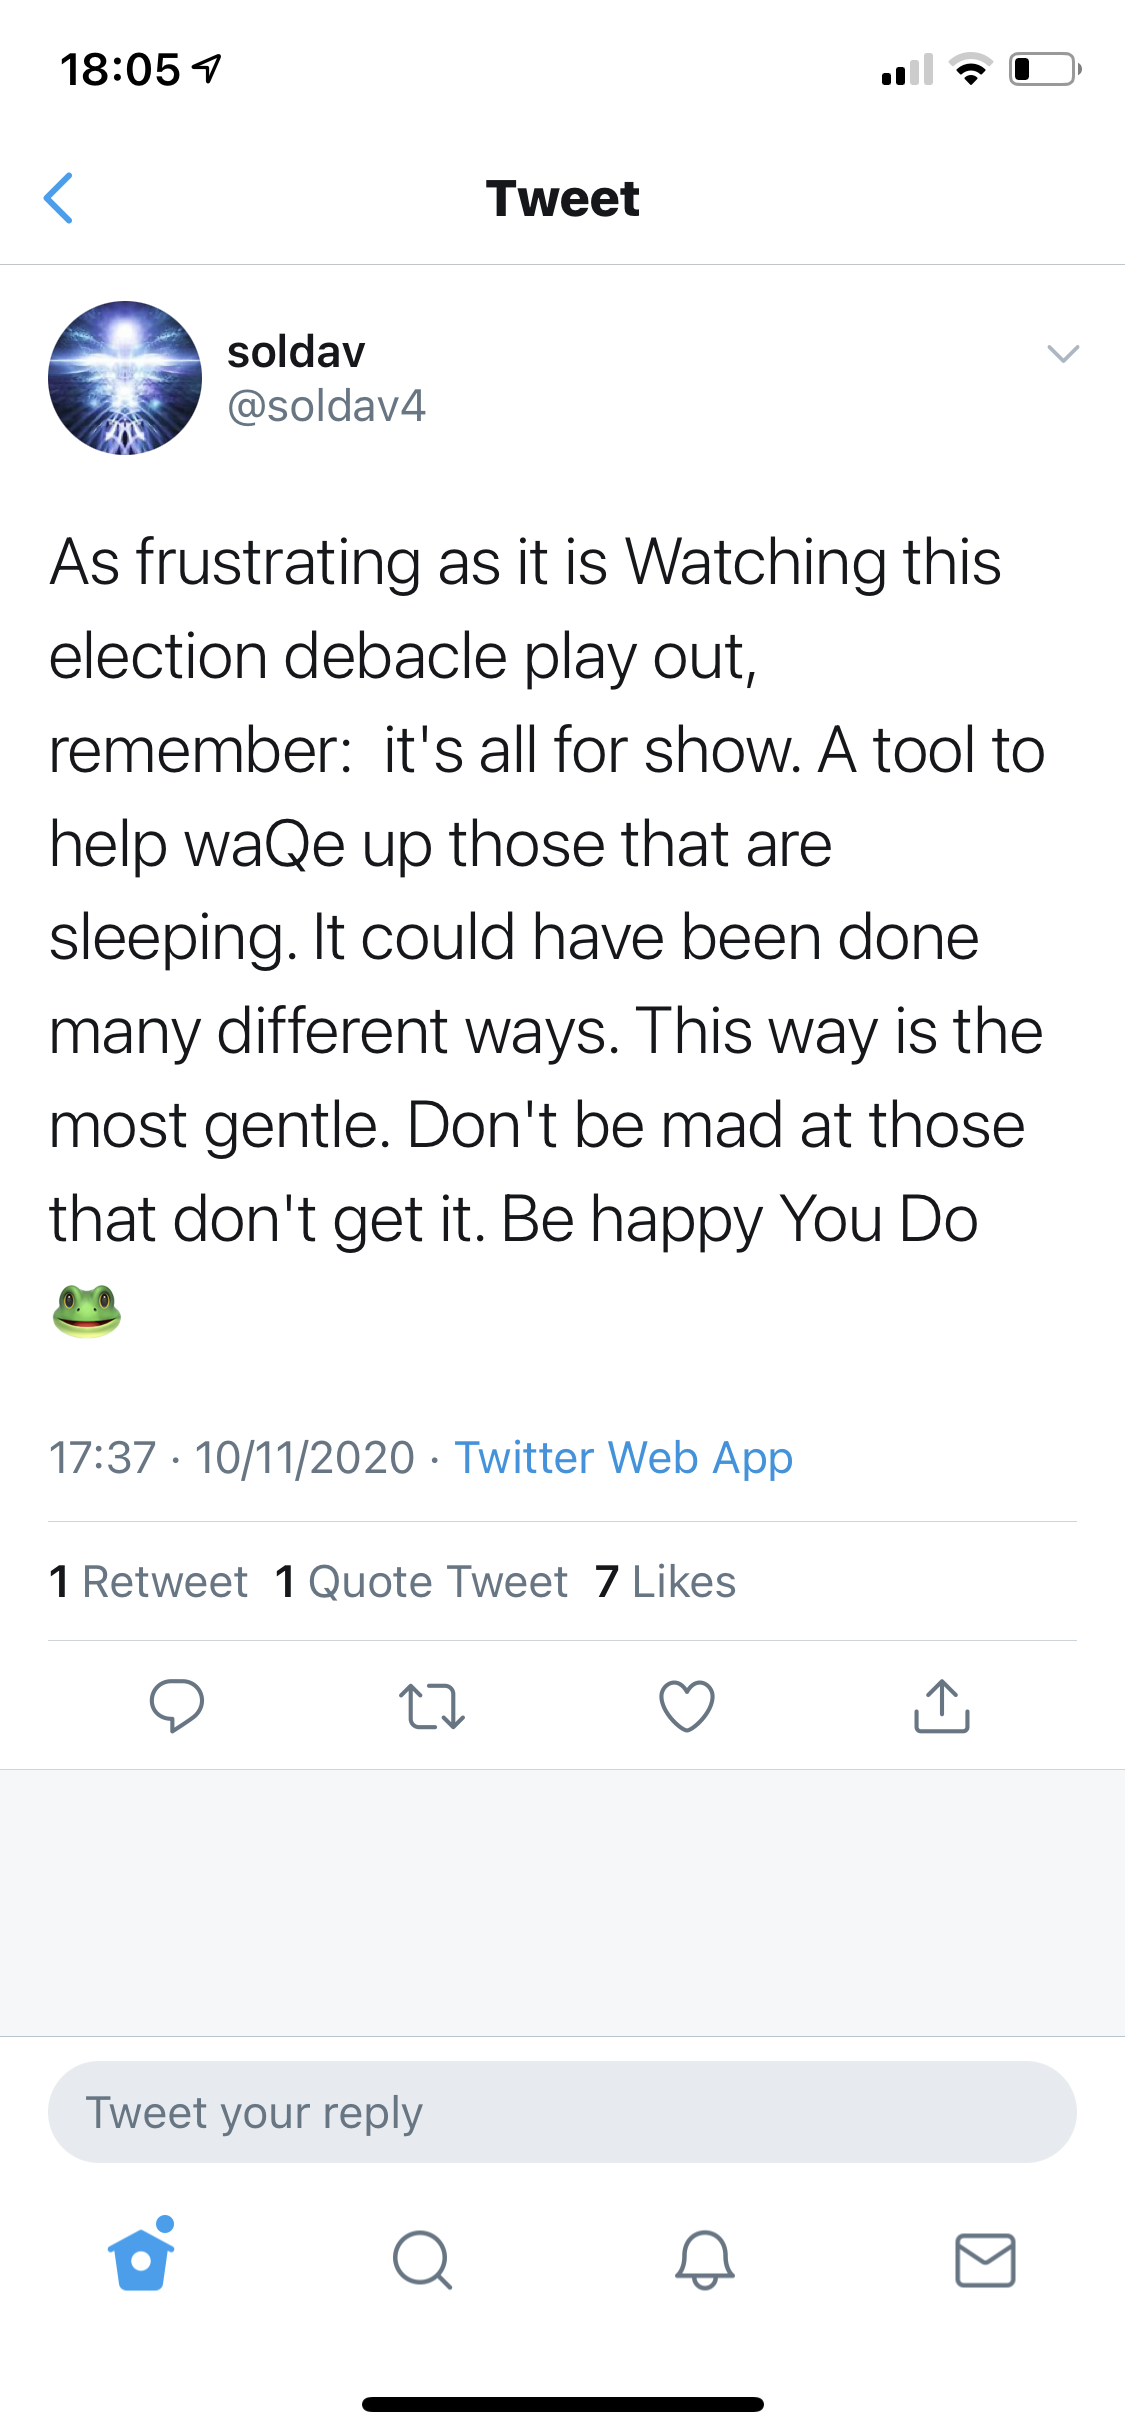
Task: Tap the battery status icon
Action: click(x=1044, y=69)
